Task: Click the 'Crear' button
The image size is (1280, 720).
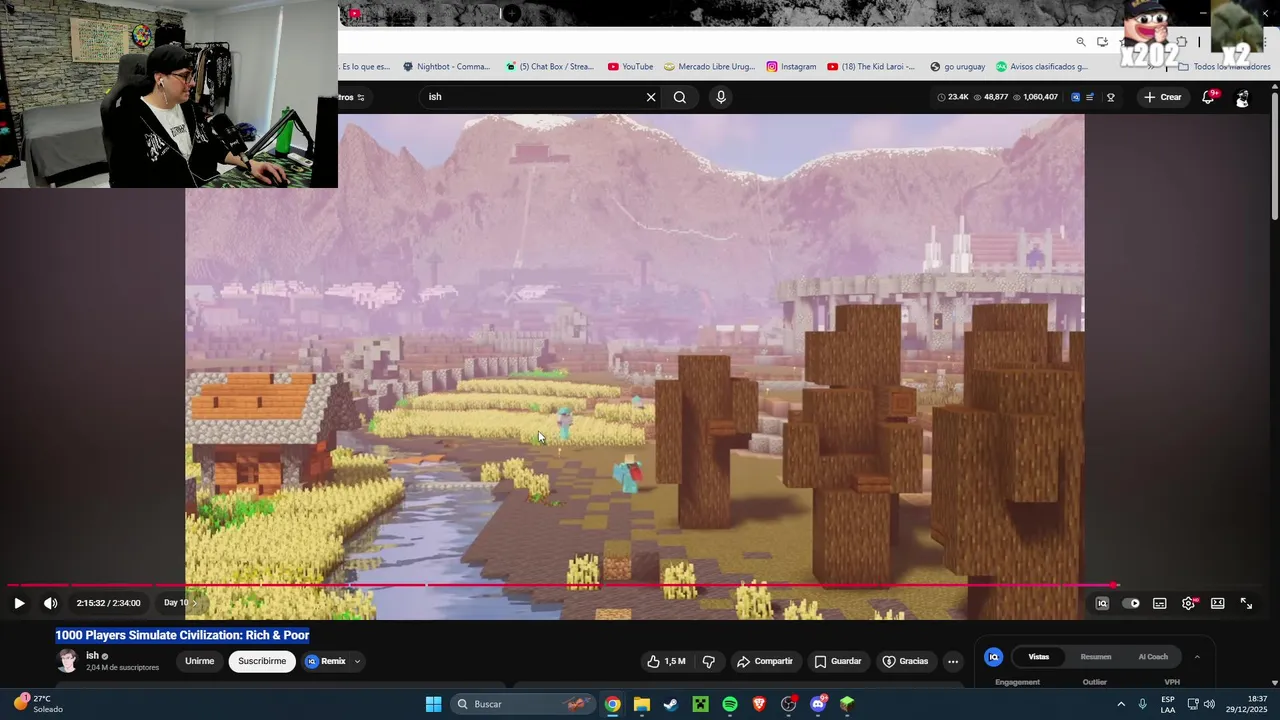Action: pos(1163,97)
